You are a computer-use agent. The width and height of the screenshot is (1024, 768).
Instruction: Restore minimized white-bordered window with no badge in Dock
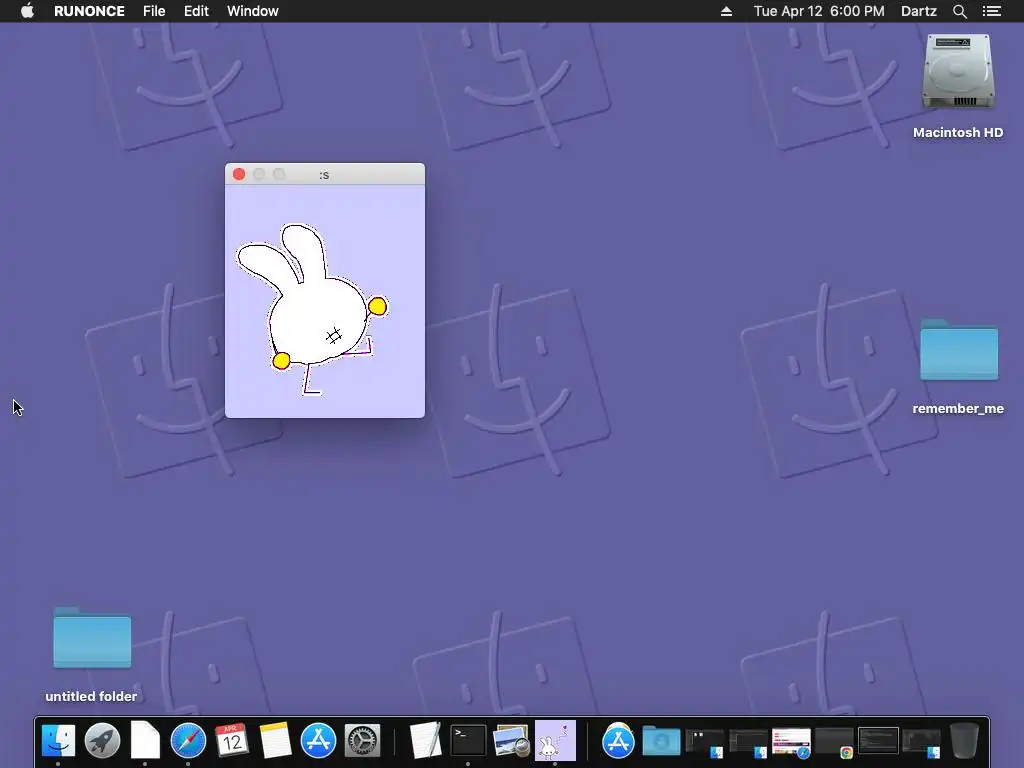click(878, 741)
